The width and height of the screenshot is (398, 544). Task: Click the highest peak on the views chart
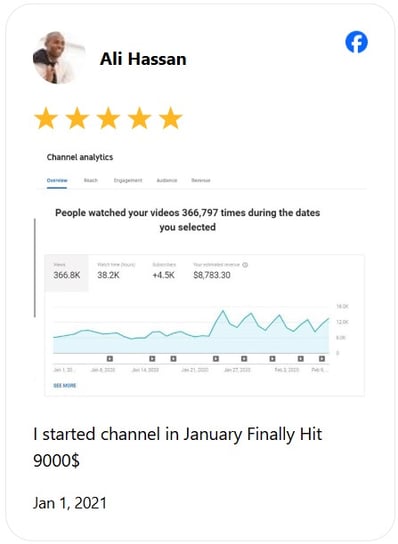point(223,311)
